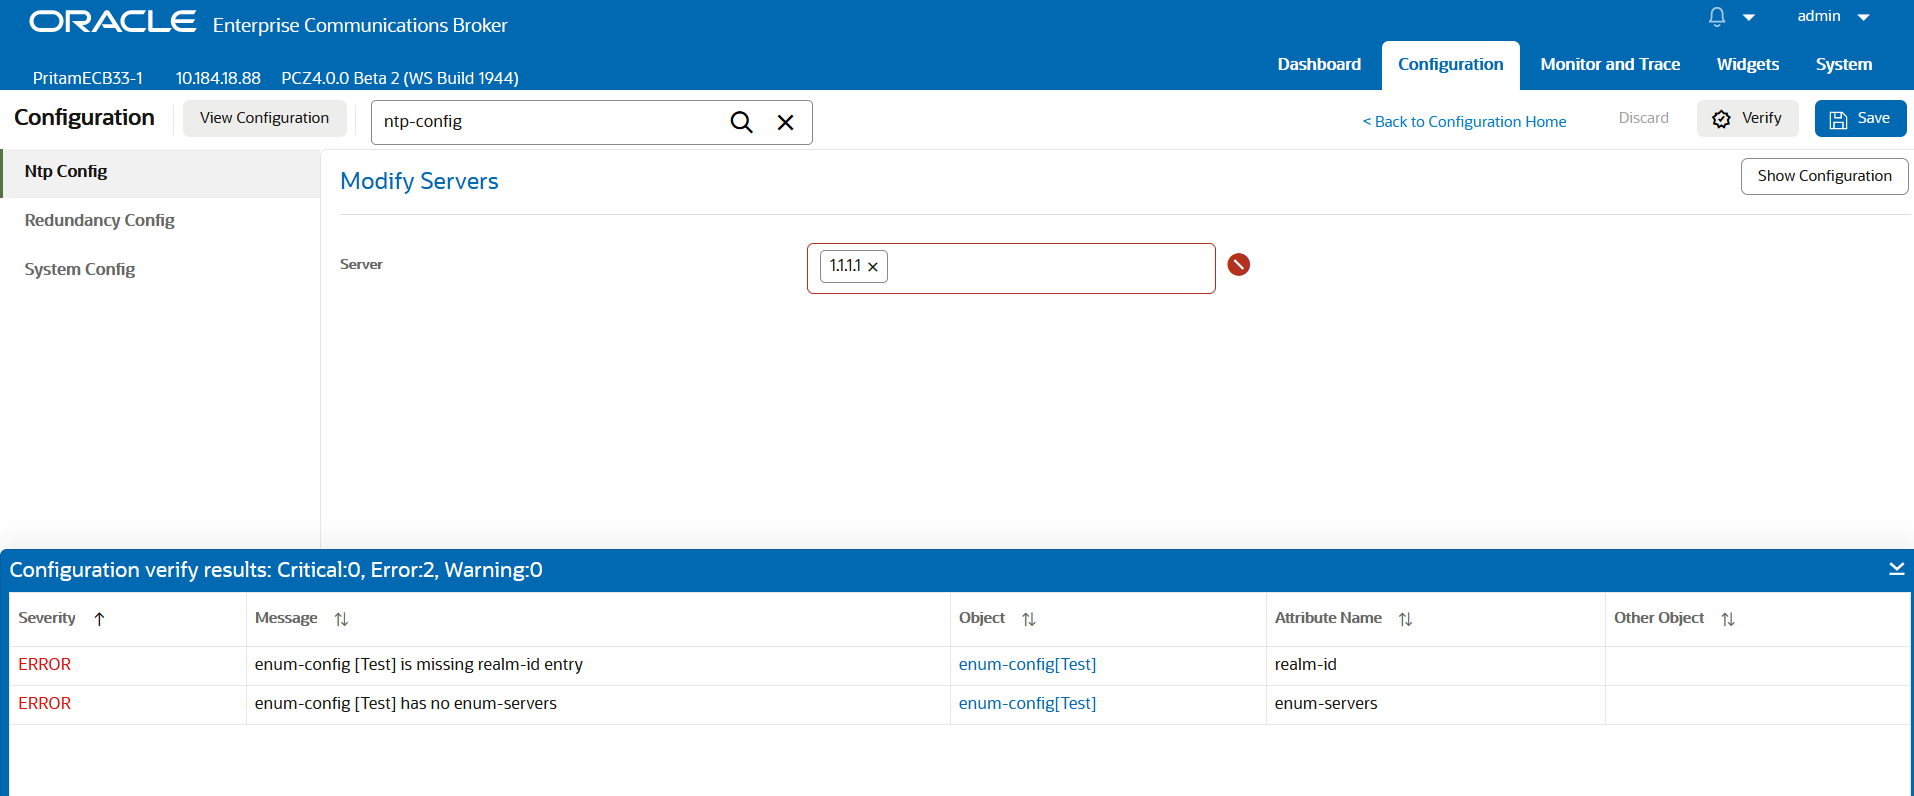Click ERROR in the no enum-servers row
The image size is (1914, 796).
(x=45, y=703)
